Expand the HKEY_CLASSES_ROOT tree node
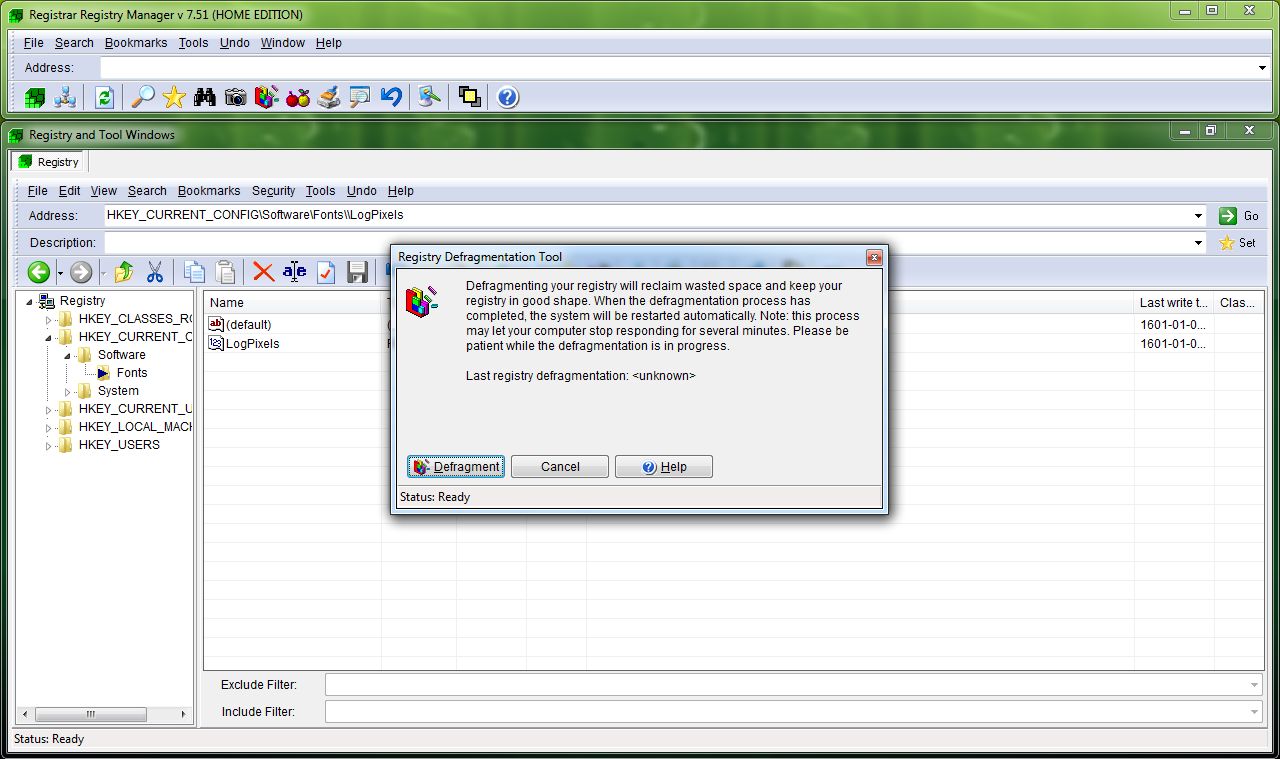 (x=48, y=320)
